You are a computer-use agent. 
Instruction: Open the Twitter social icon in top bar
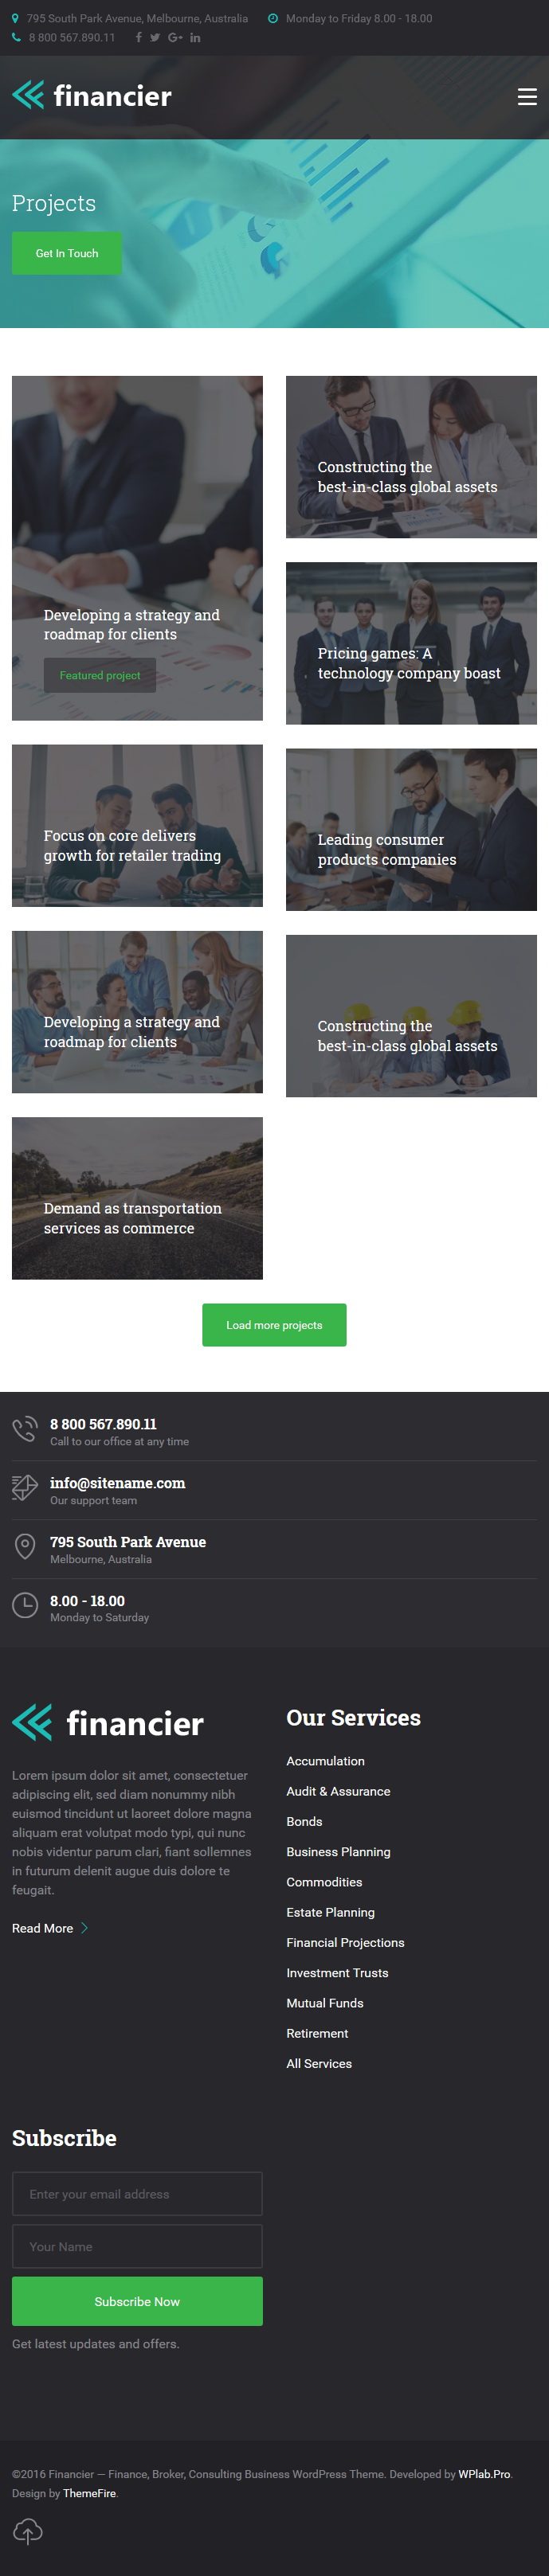pos(155,38)
